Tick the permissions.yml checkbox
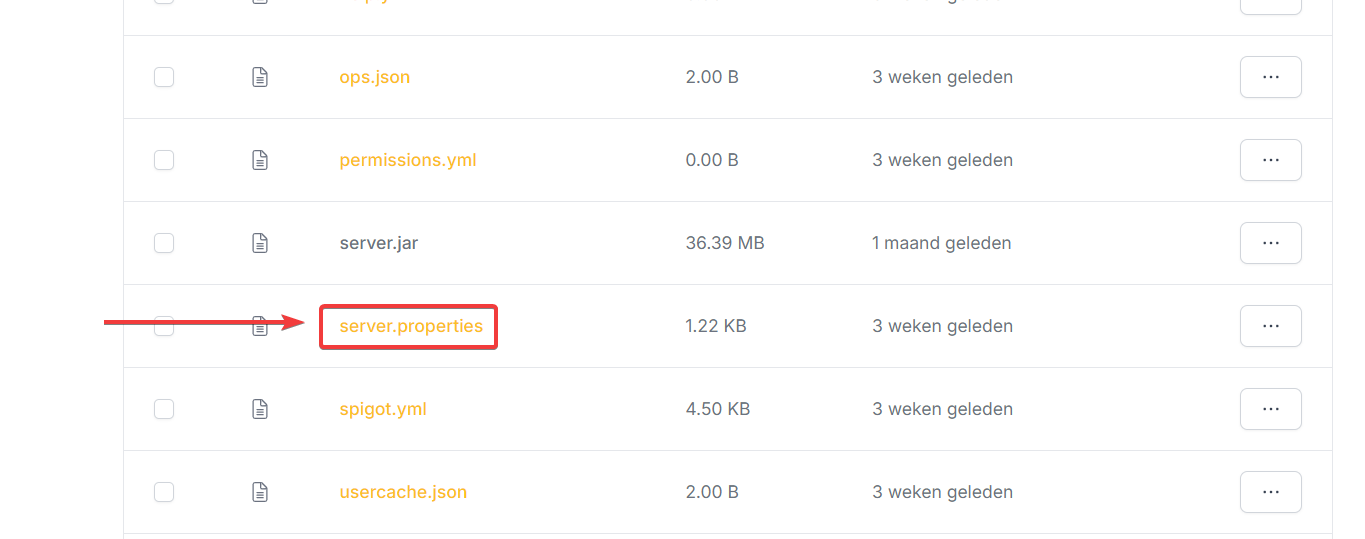The height and width of the screenshot is (539, 1365). (x=164, y=160)
